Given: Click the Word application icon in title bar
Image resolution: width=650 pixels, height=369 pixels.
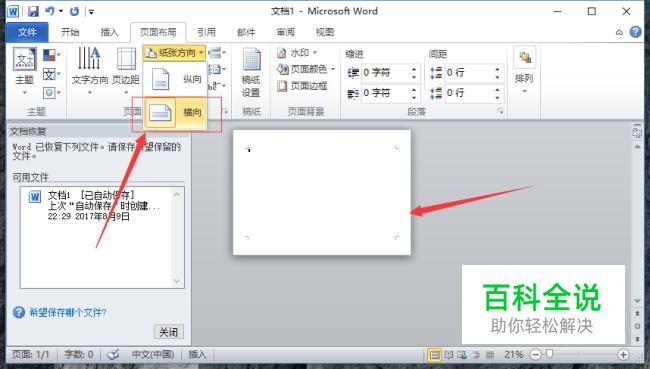Looking at the screenshot, I should pyautogui.click(x=13, y=11).
